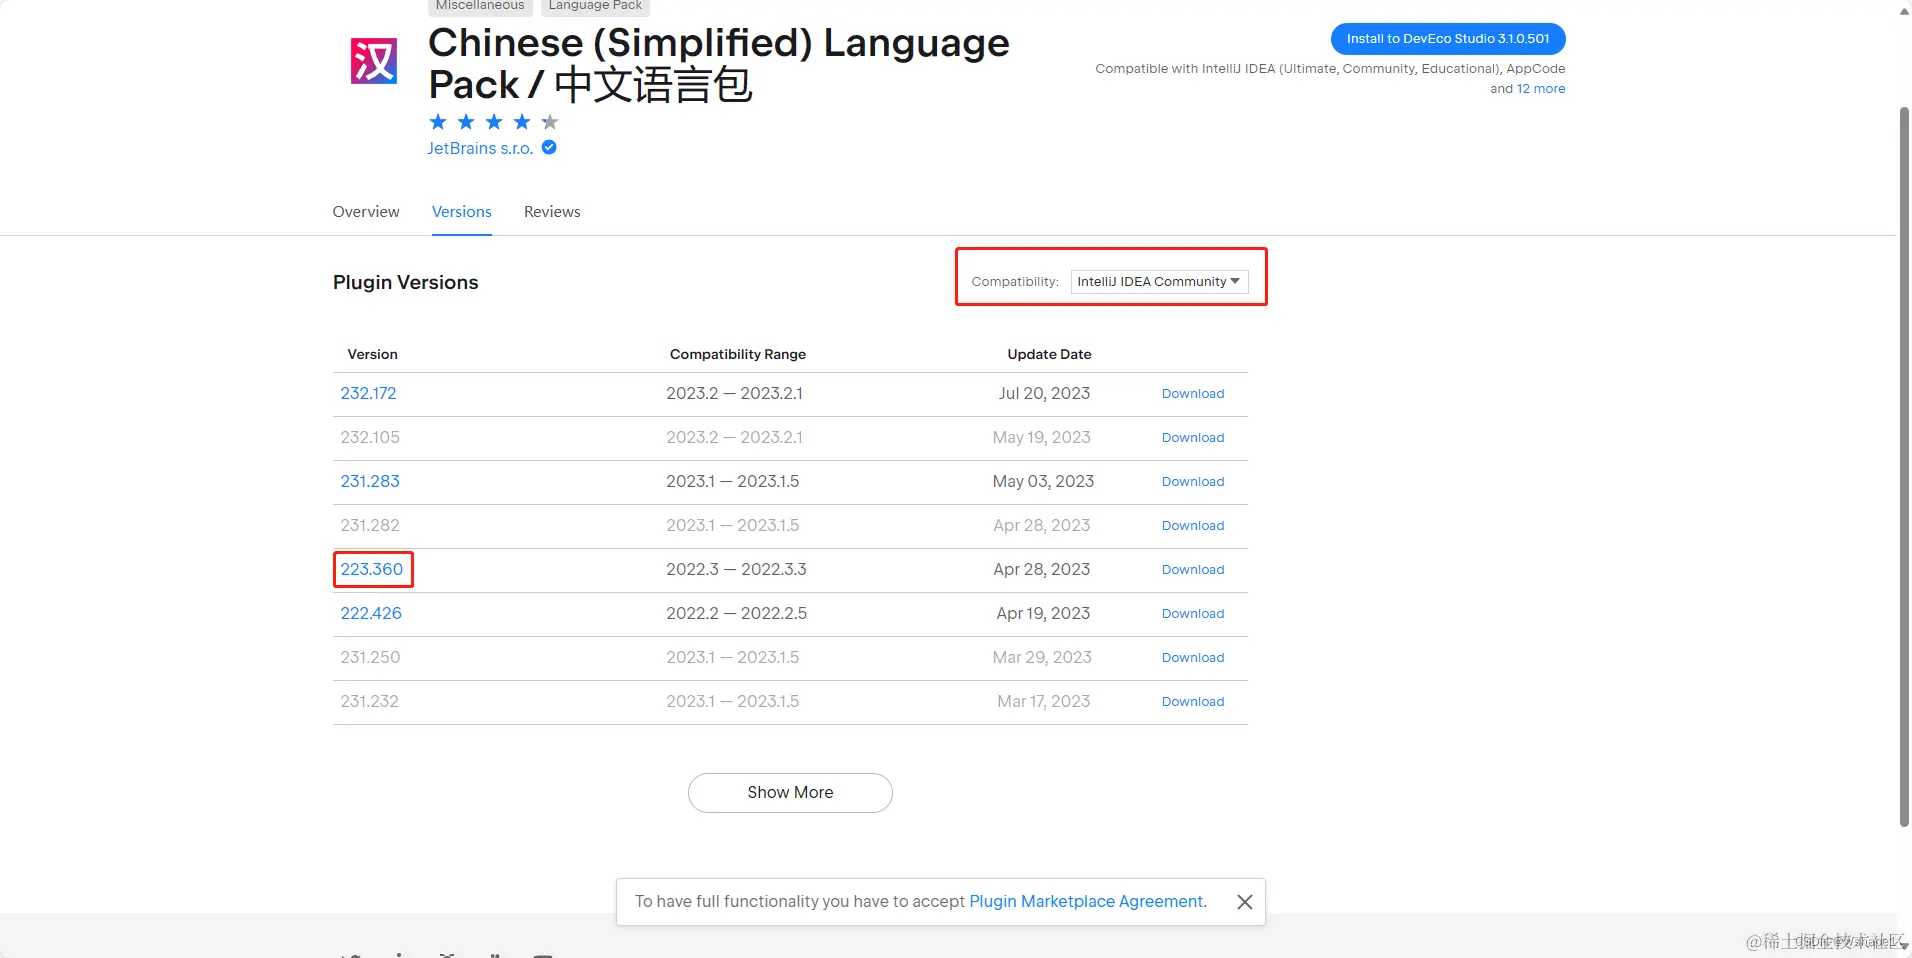Click the greyed-out version 231.232 text
The image size is (1912, 958).
(x=369, y=702)
